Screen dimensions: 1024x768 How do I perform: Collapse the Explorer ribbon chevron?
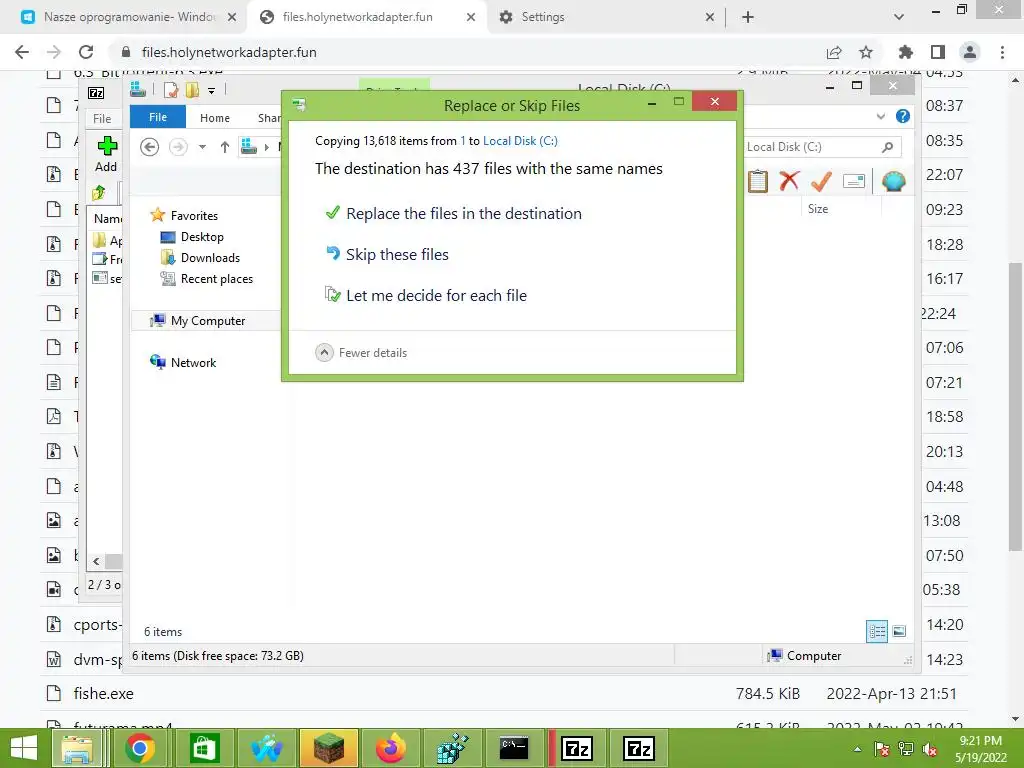(881, 116)
